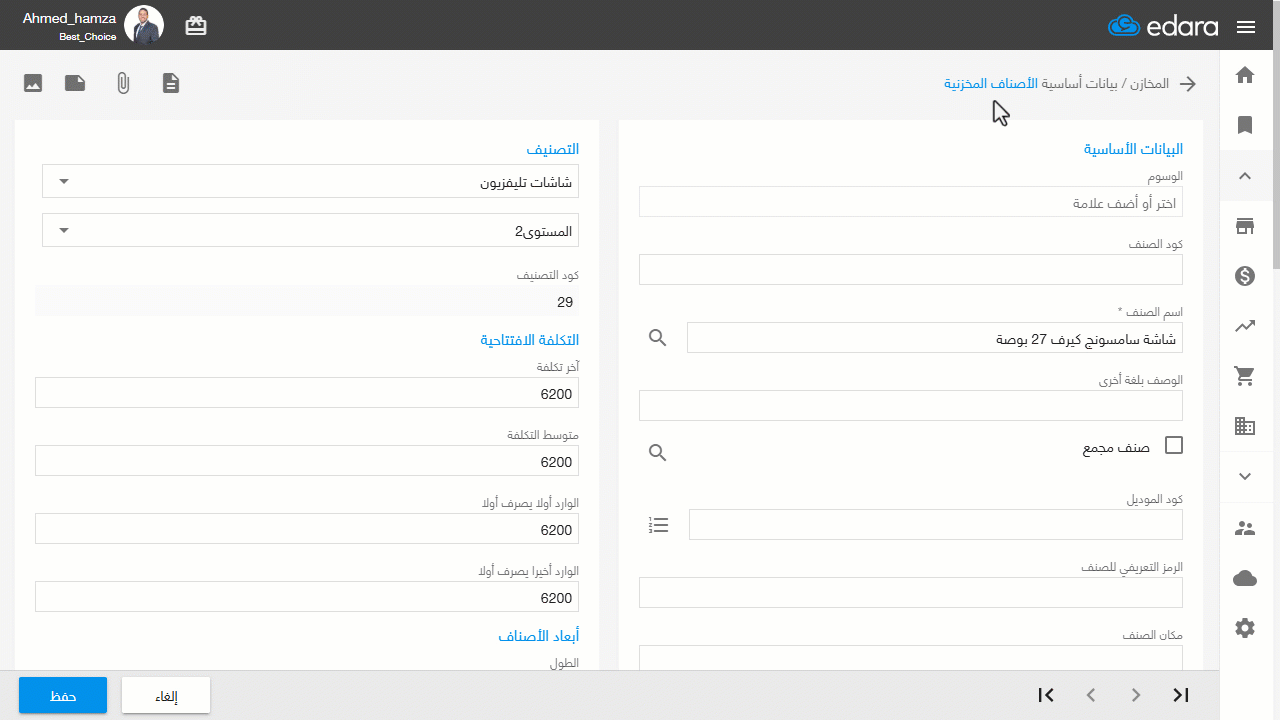Click the حفظ save button
Image resolution: width=1280 pixels, height=720 pixels.
63,695
